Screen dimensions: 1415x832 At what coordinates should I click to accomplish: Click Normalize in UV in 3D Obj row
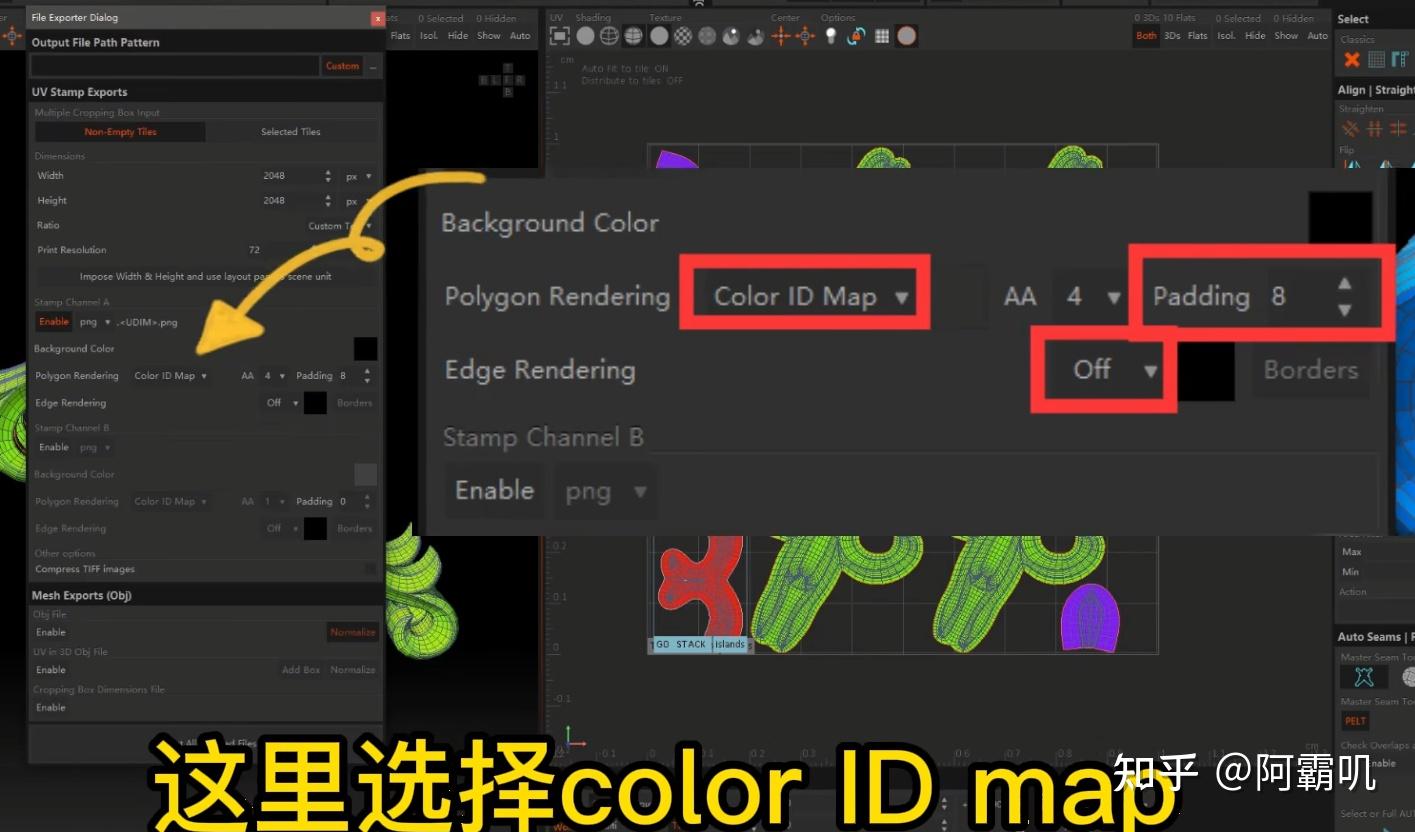(353, 670)
